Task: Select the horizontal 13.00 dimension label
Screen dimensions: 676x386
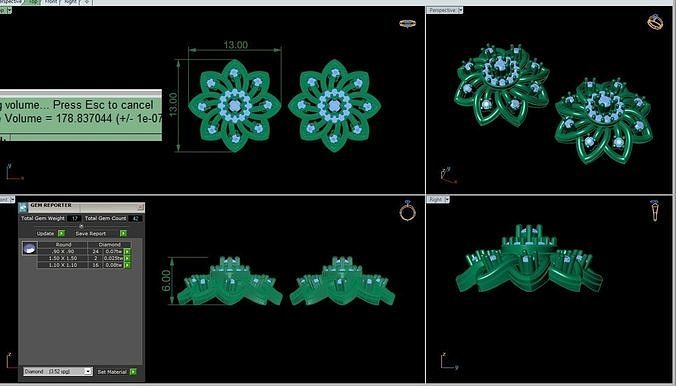Action: [x=235, y=45]
